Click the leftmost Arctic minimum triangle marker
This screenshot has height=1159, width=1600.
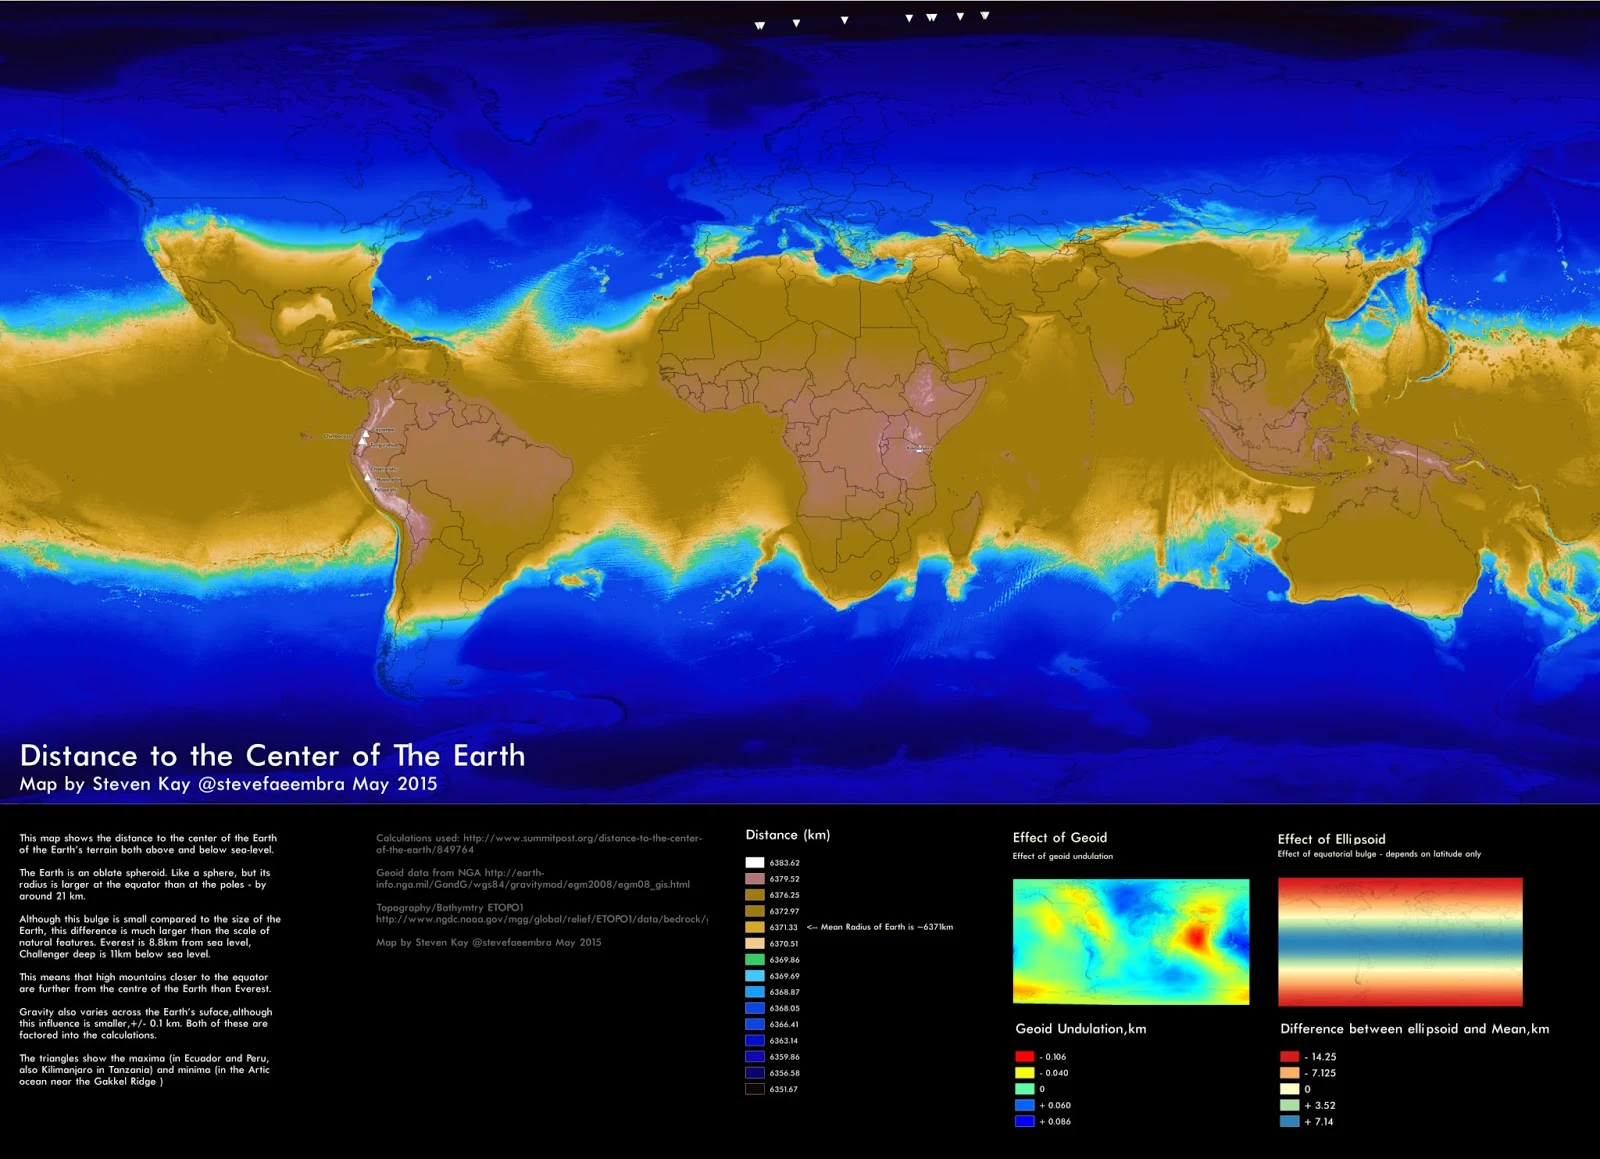(760, 26)
